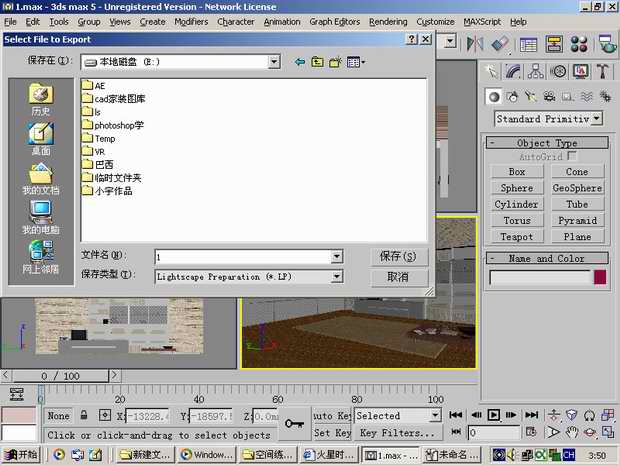Open the Hierarchy panel tab
Screen dimensions: 620x465
pyautogui.click(x=535, y=72)
